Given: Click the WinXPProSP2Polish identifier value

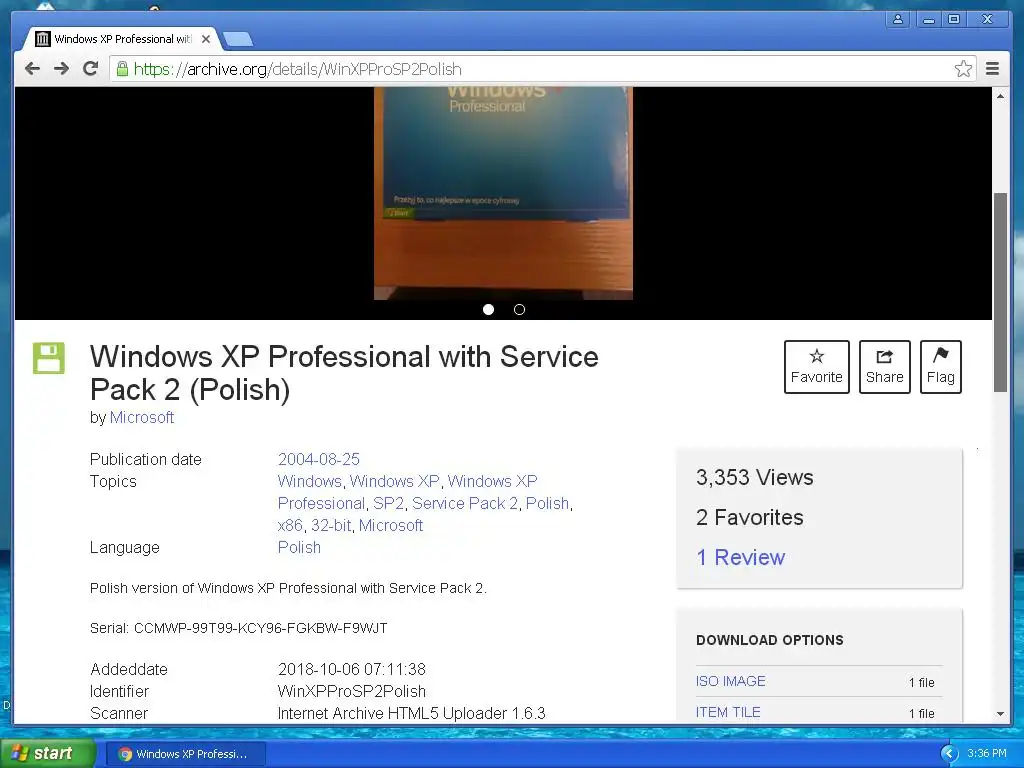Looking at the screenshot, I should coord(351,691).
